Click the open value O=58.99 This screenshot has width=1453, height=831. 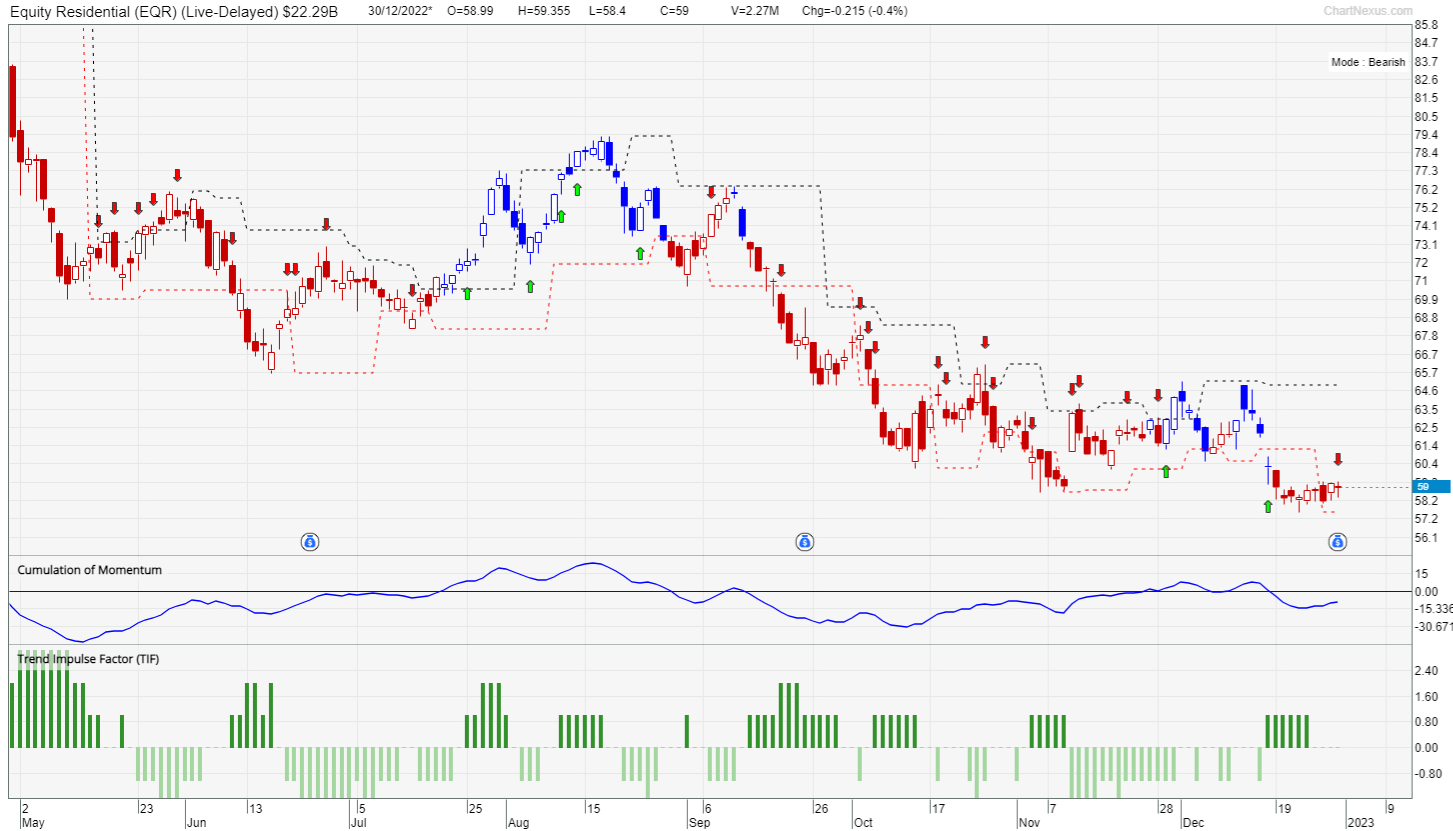pos(472,11)
